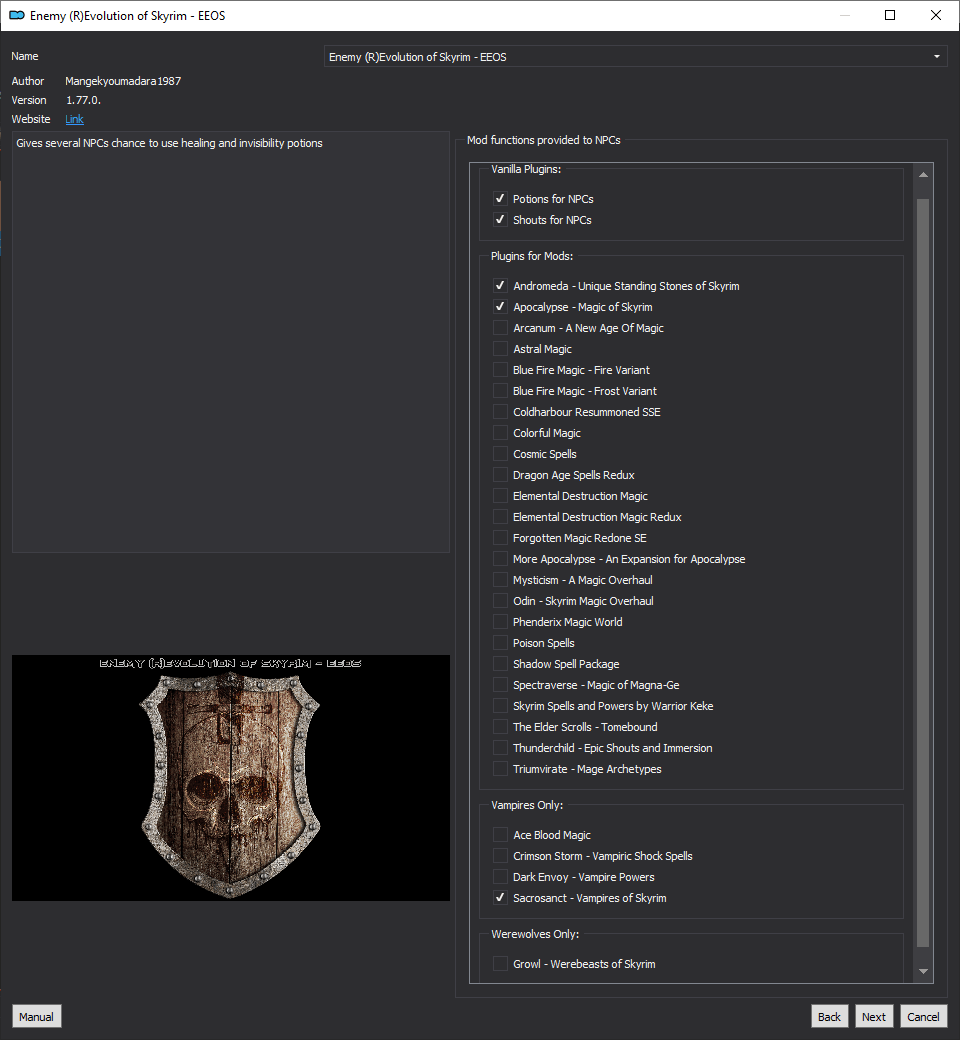960x1040 pixels.
Task: Enable Coldharbour Resummoned SSE checkbox
Action: pos(500,412)
